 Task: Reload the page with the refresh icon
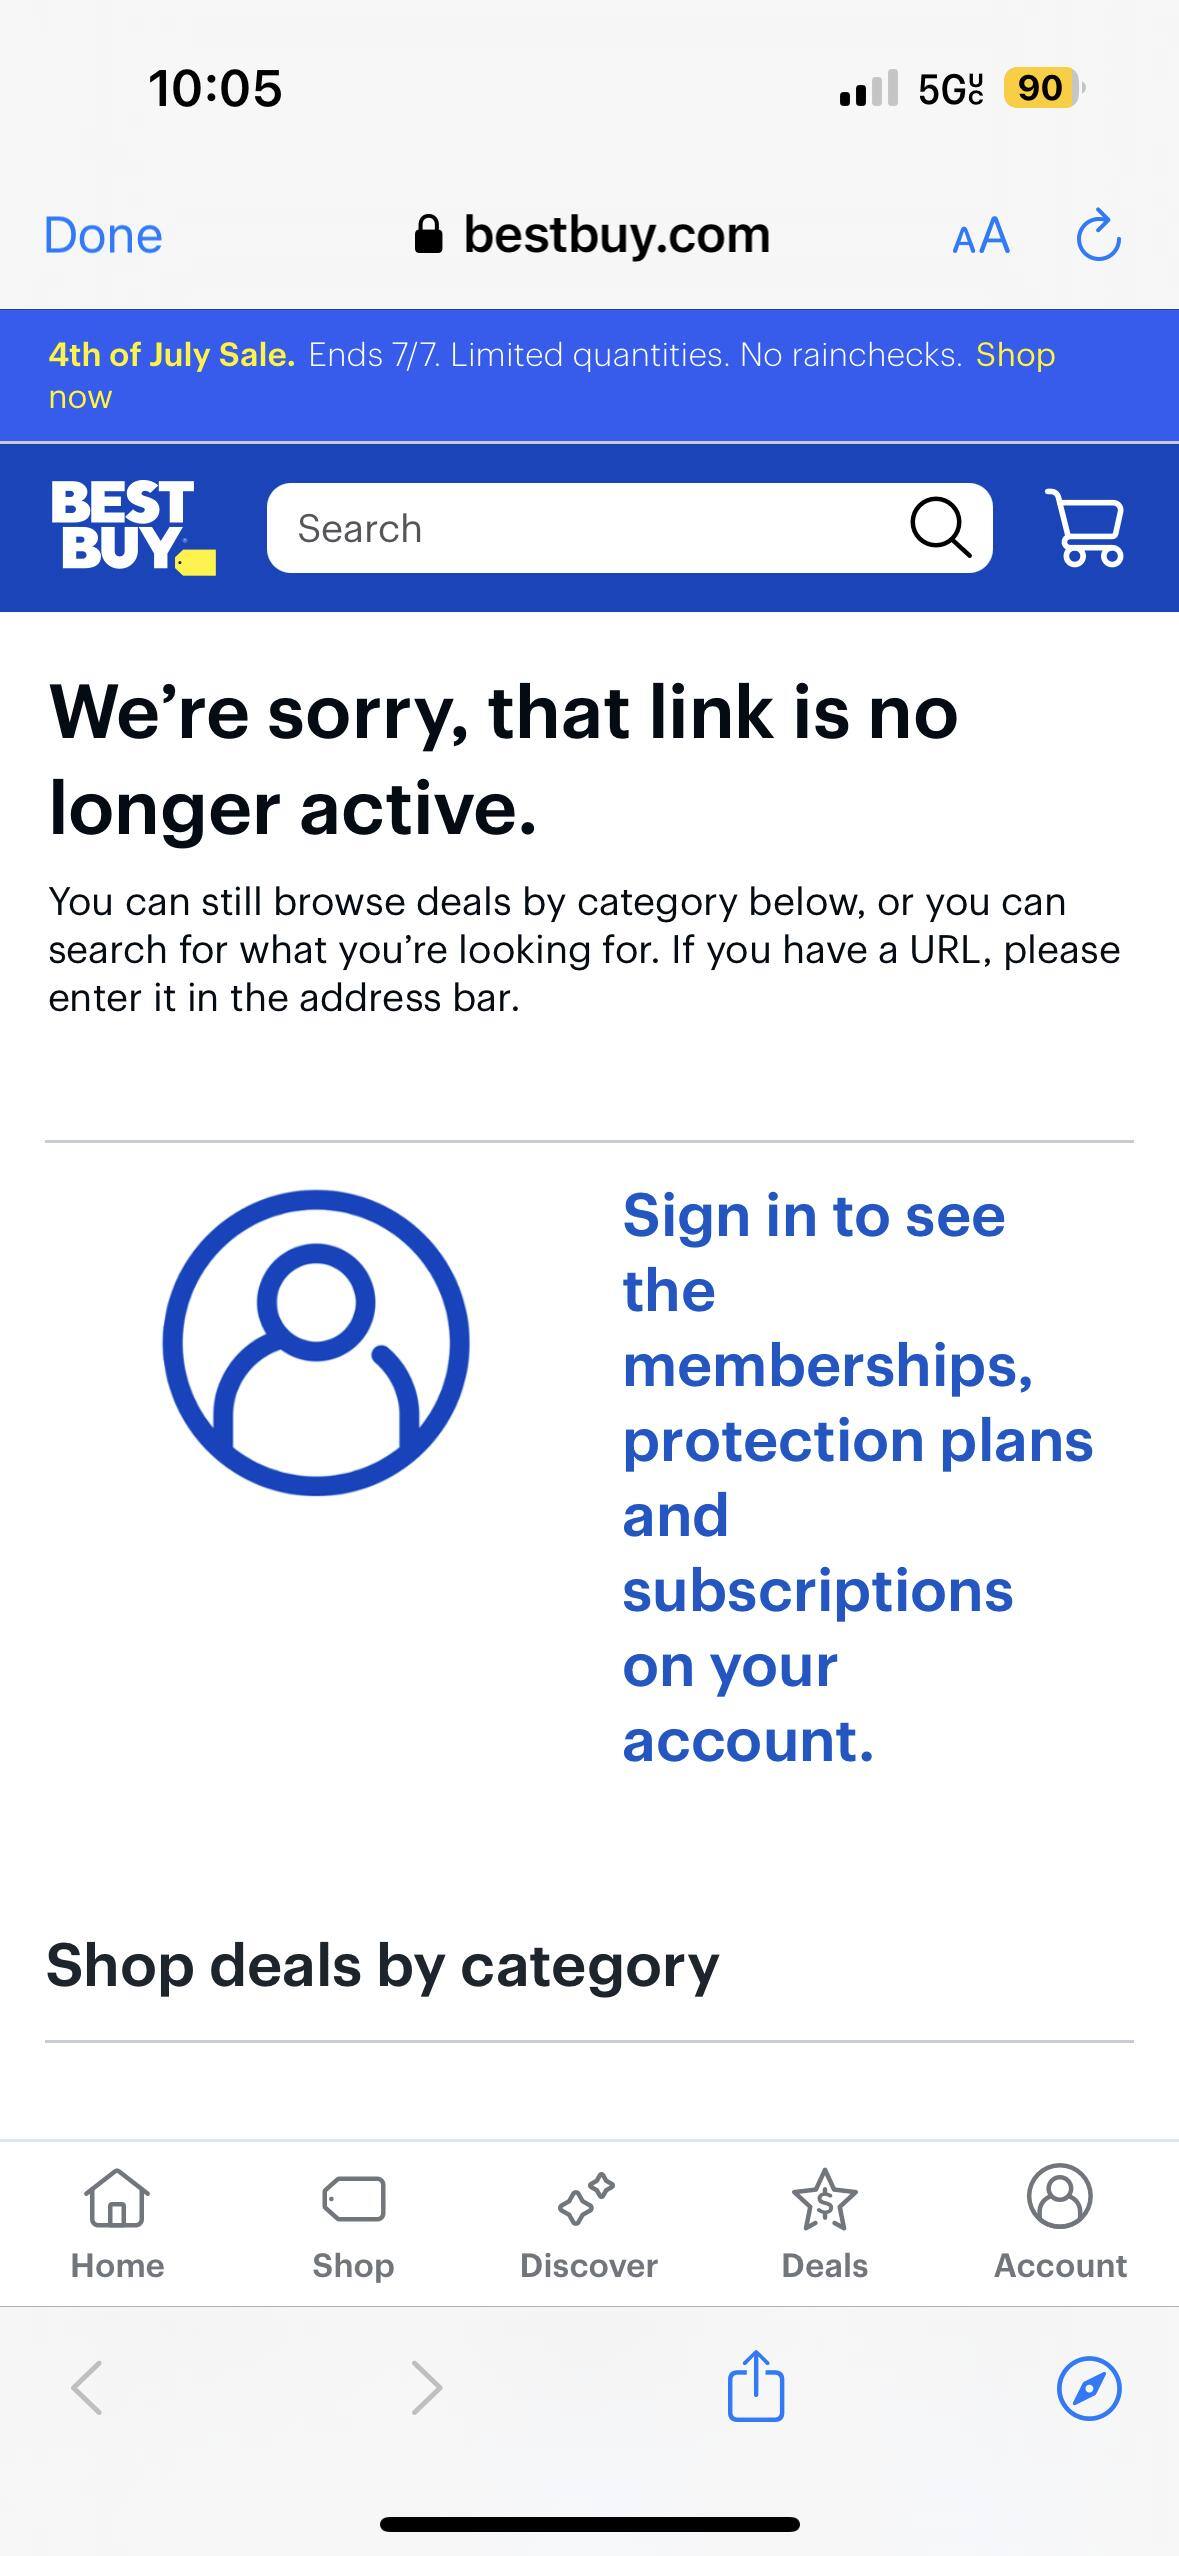click(1097, 236)
